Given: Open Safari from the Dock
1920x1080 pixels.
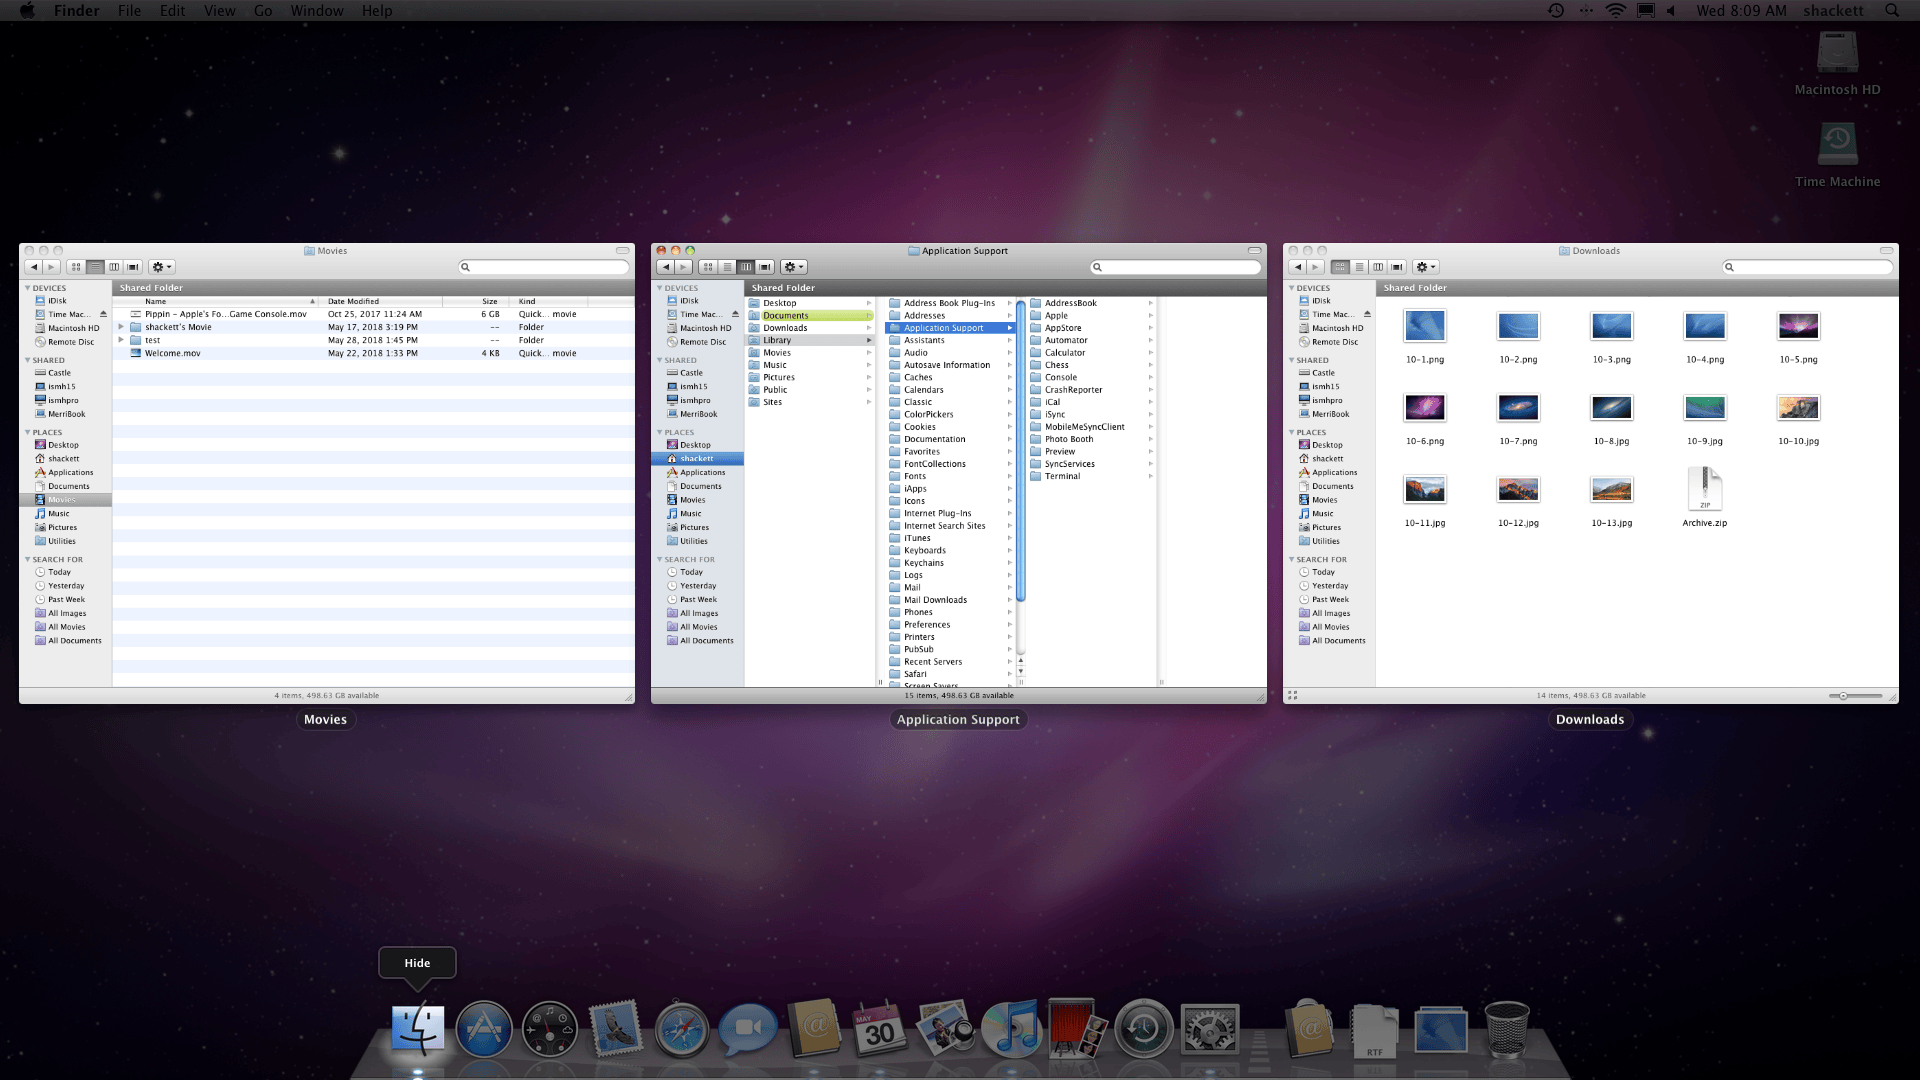Looking at the screenshot, I should pos(682,1029).
